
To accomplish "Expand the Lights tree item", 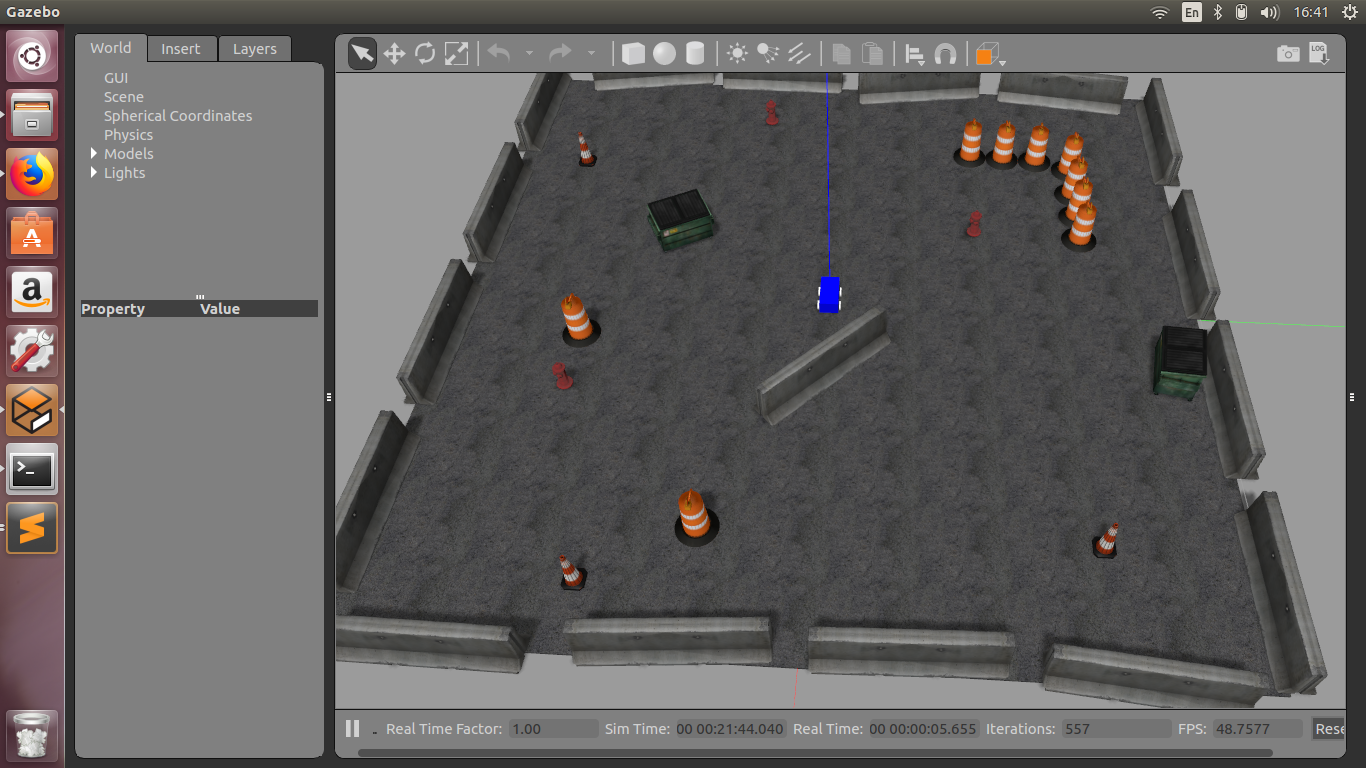I will tap(93, 172).
